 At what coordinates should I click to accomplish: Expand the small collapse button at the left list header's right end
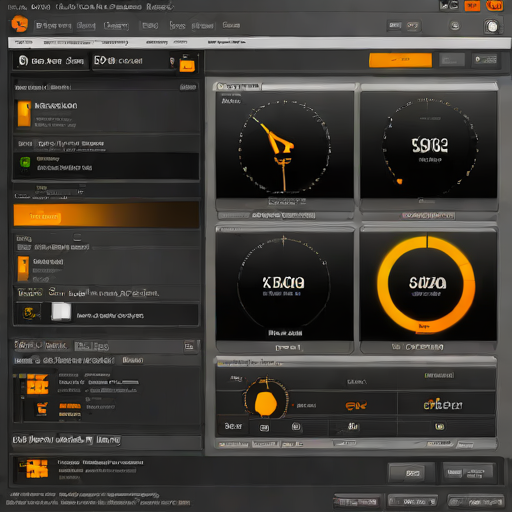(188, 87)
